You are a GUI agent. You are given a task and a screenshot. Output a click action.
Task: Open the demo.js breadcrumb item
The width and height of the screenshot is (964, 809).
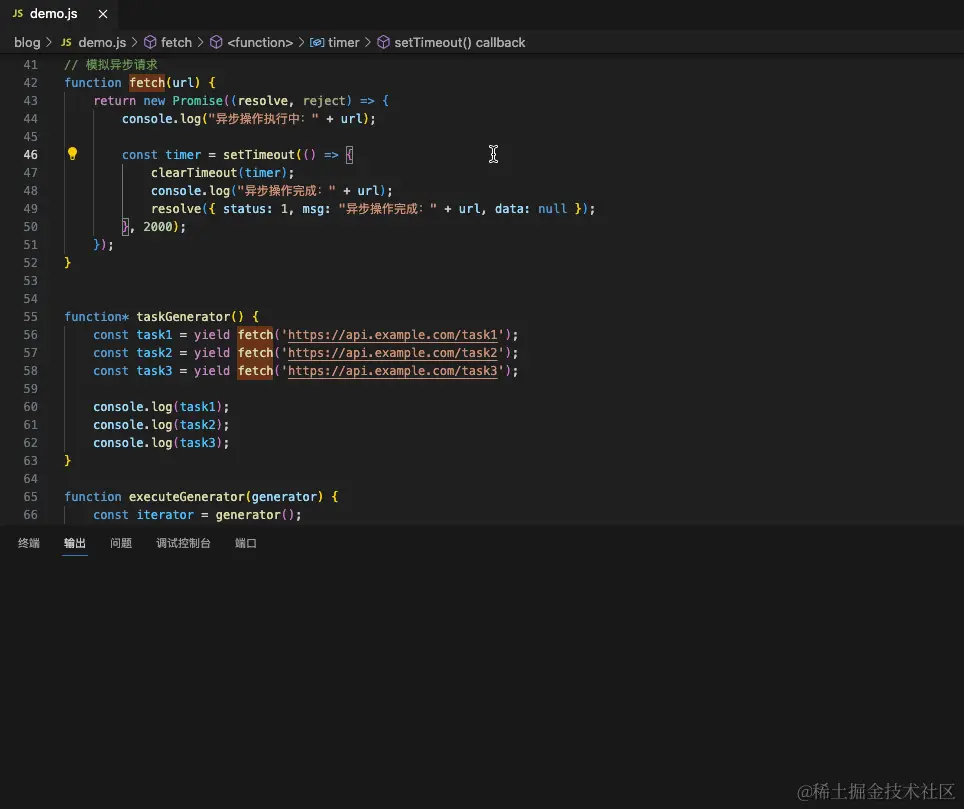(x=102, y=42)
